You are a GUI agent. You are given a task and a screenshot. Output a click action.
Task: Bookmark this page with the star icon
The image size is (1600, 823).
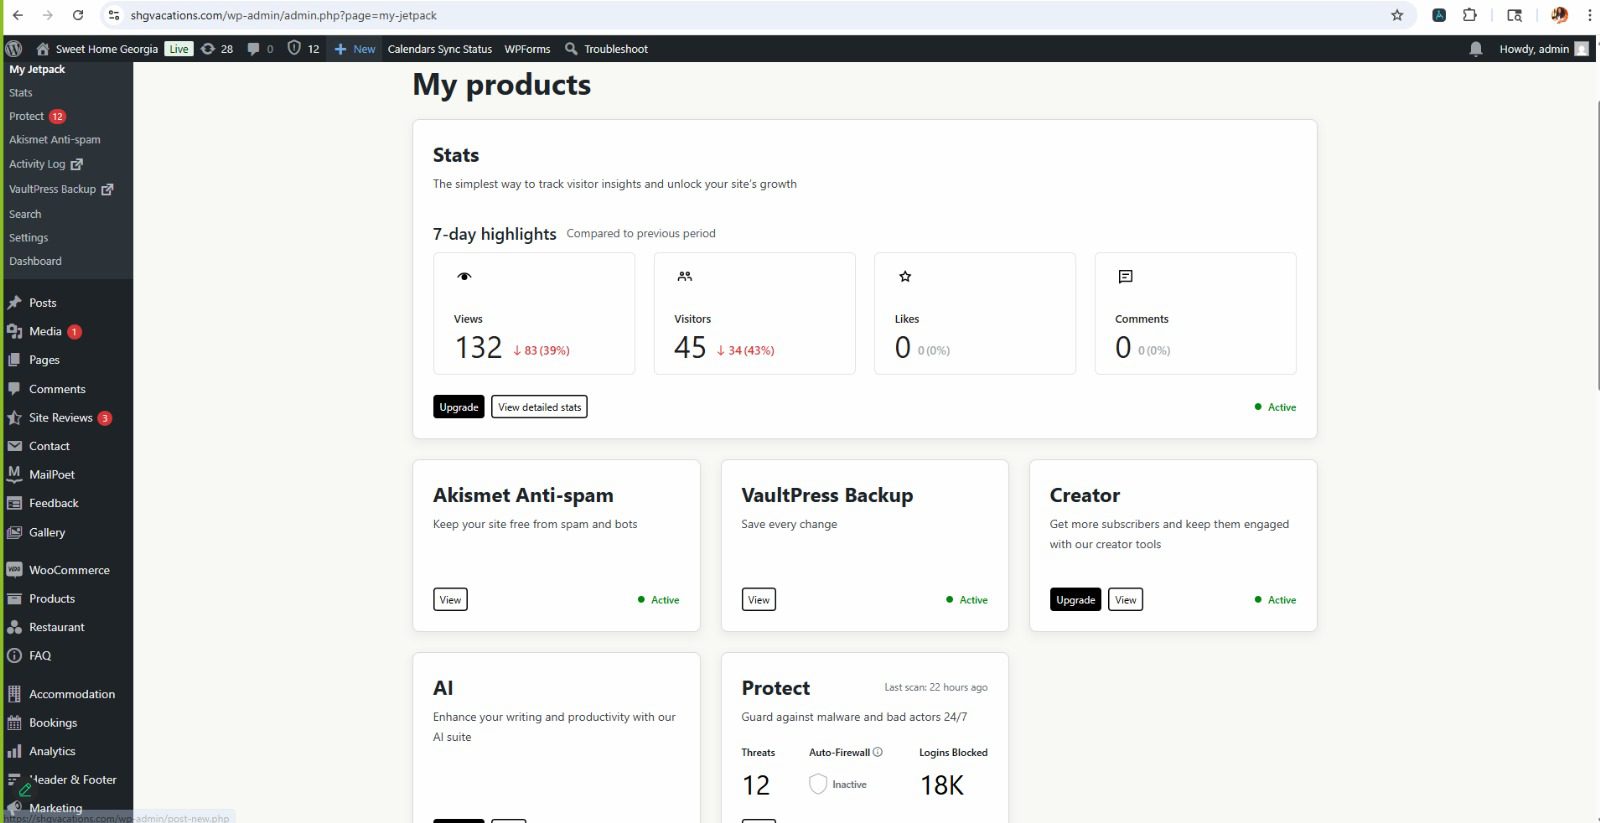[1397, 15]
